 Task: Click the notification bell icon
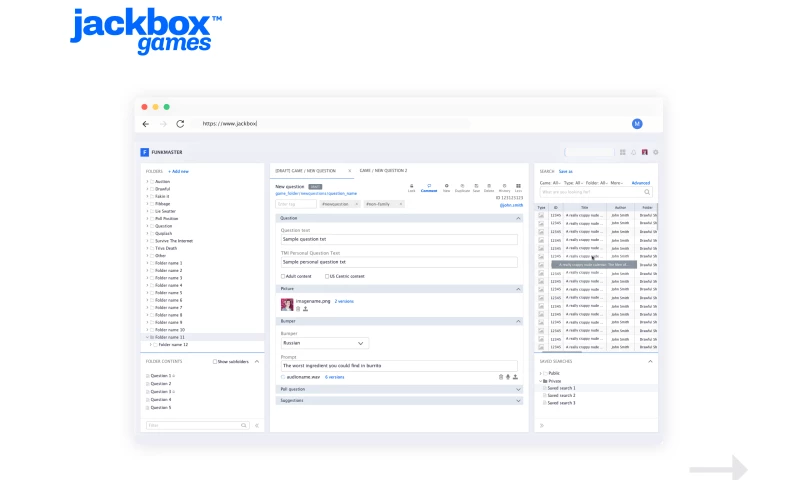pos(633,152)
